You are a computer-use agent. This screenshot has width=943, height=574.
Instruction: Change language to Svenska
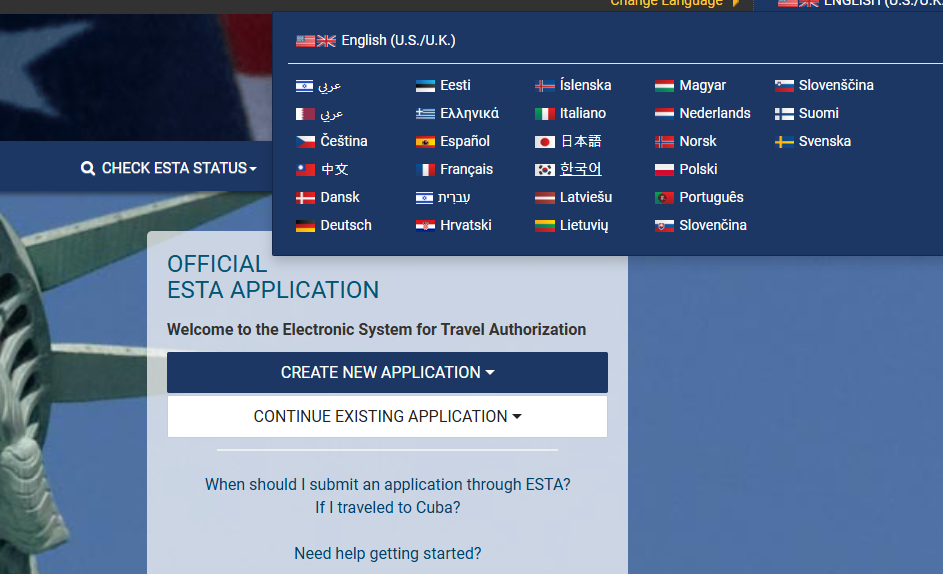[825, 142]
